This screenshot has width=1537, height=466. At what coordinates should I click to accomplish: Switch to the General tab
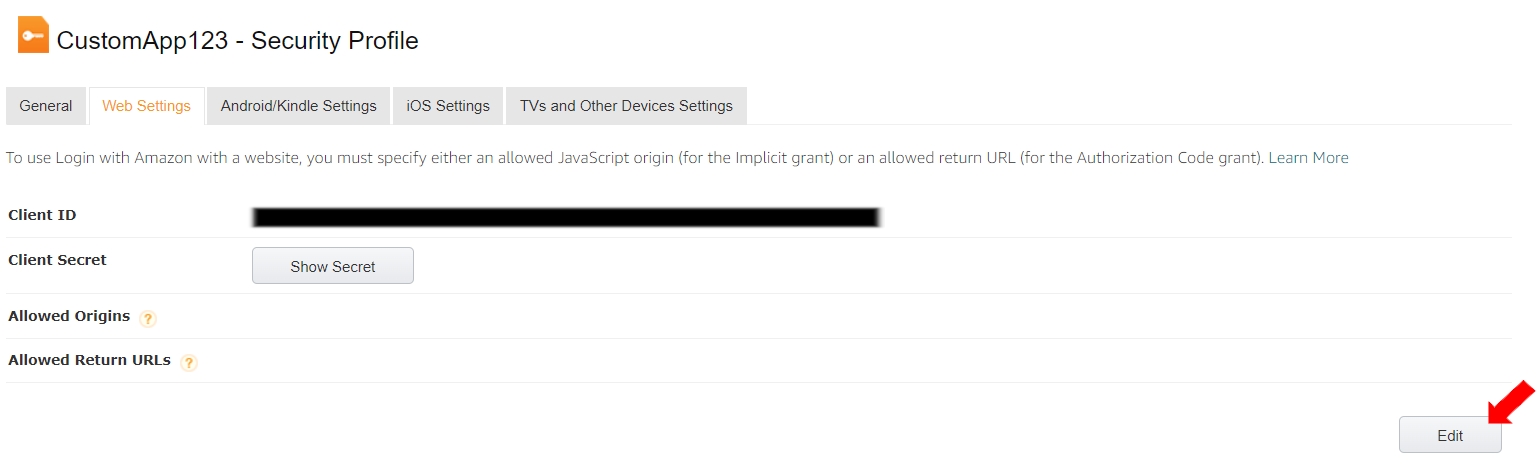click(x=46, y=106)
